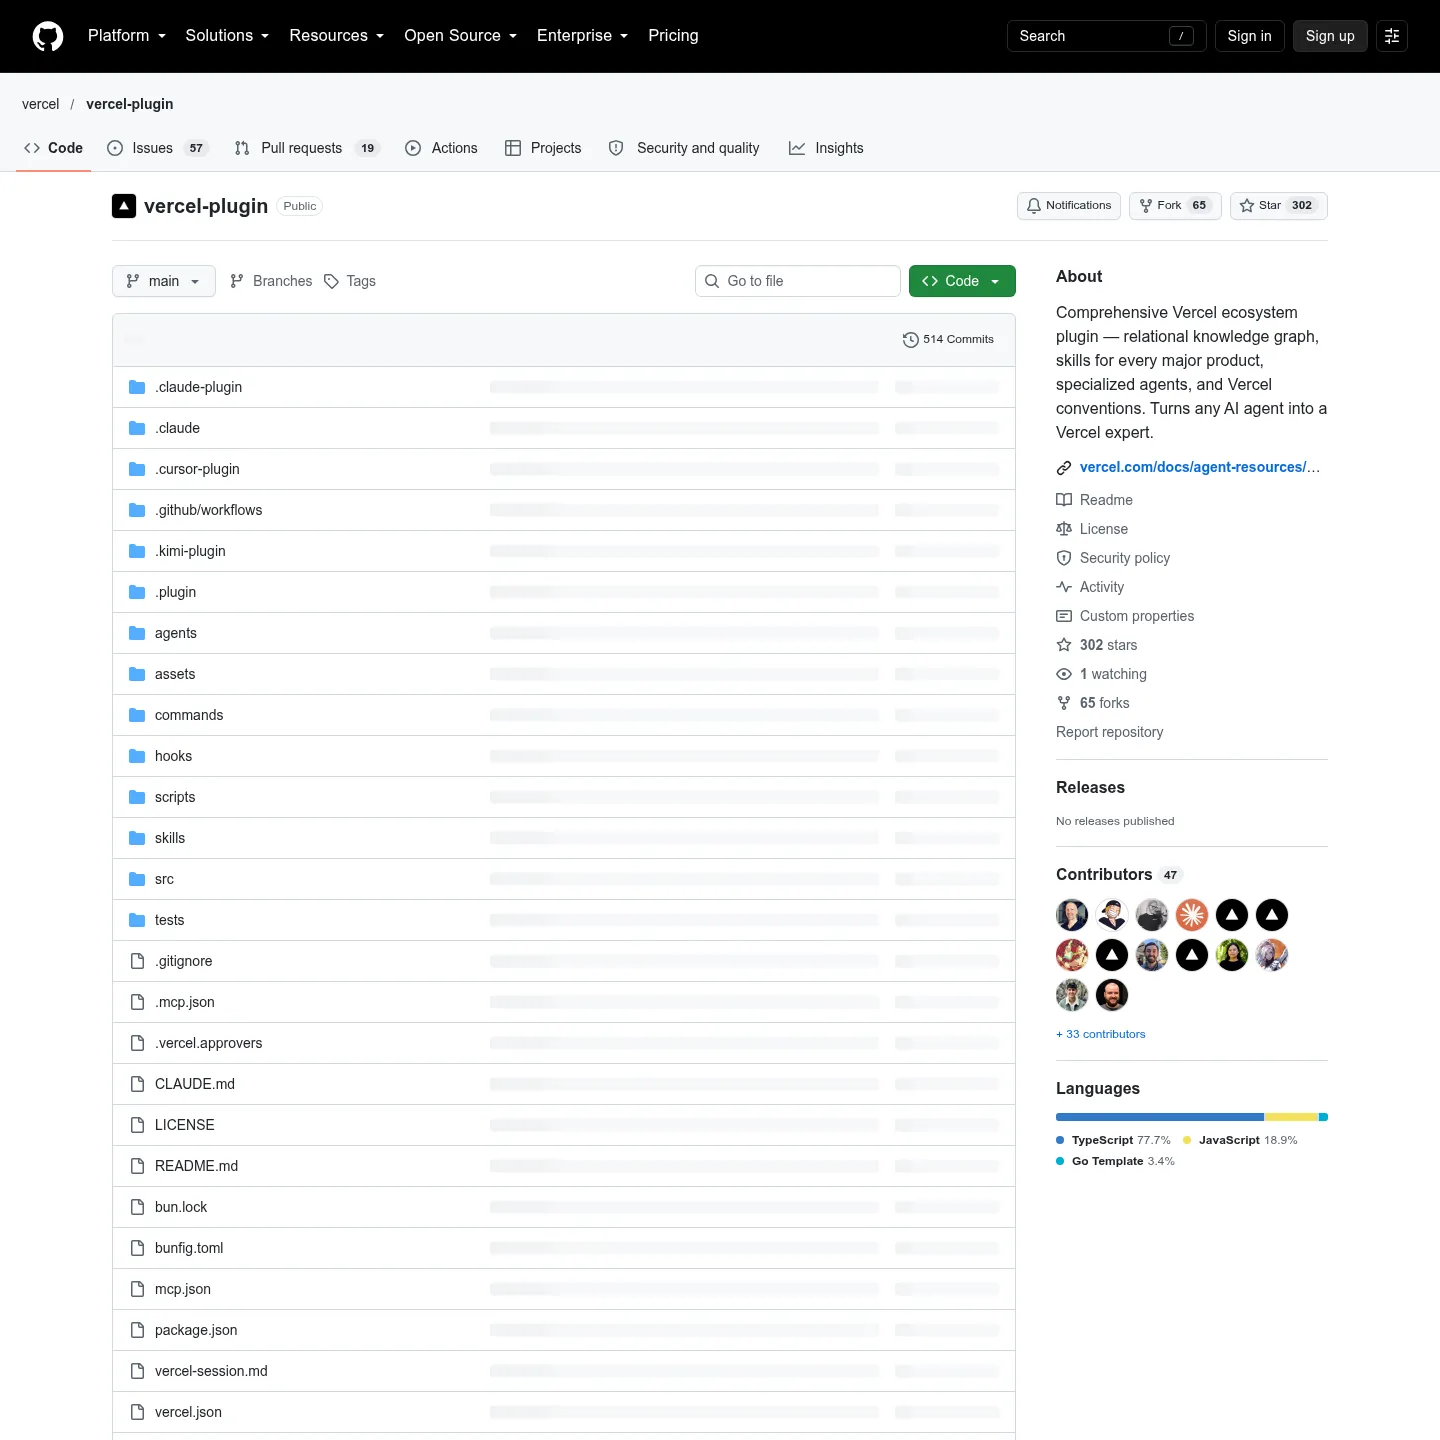Focus the Go to file search field
The width and height of the screenshot is (1440, 1440).
point(798,281)
